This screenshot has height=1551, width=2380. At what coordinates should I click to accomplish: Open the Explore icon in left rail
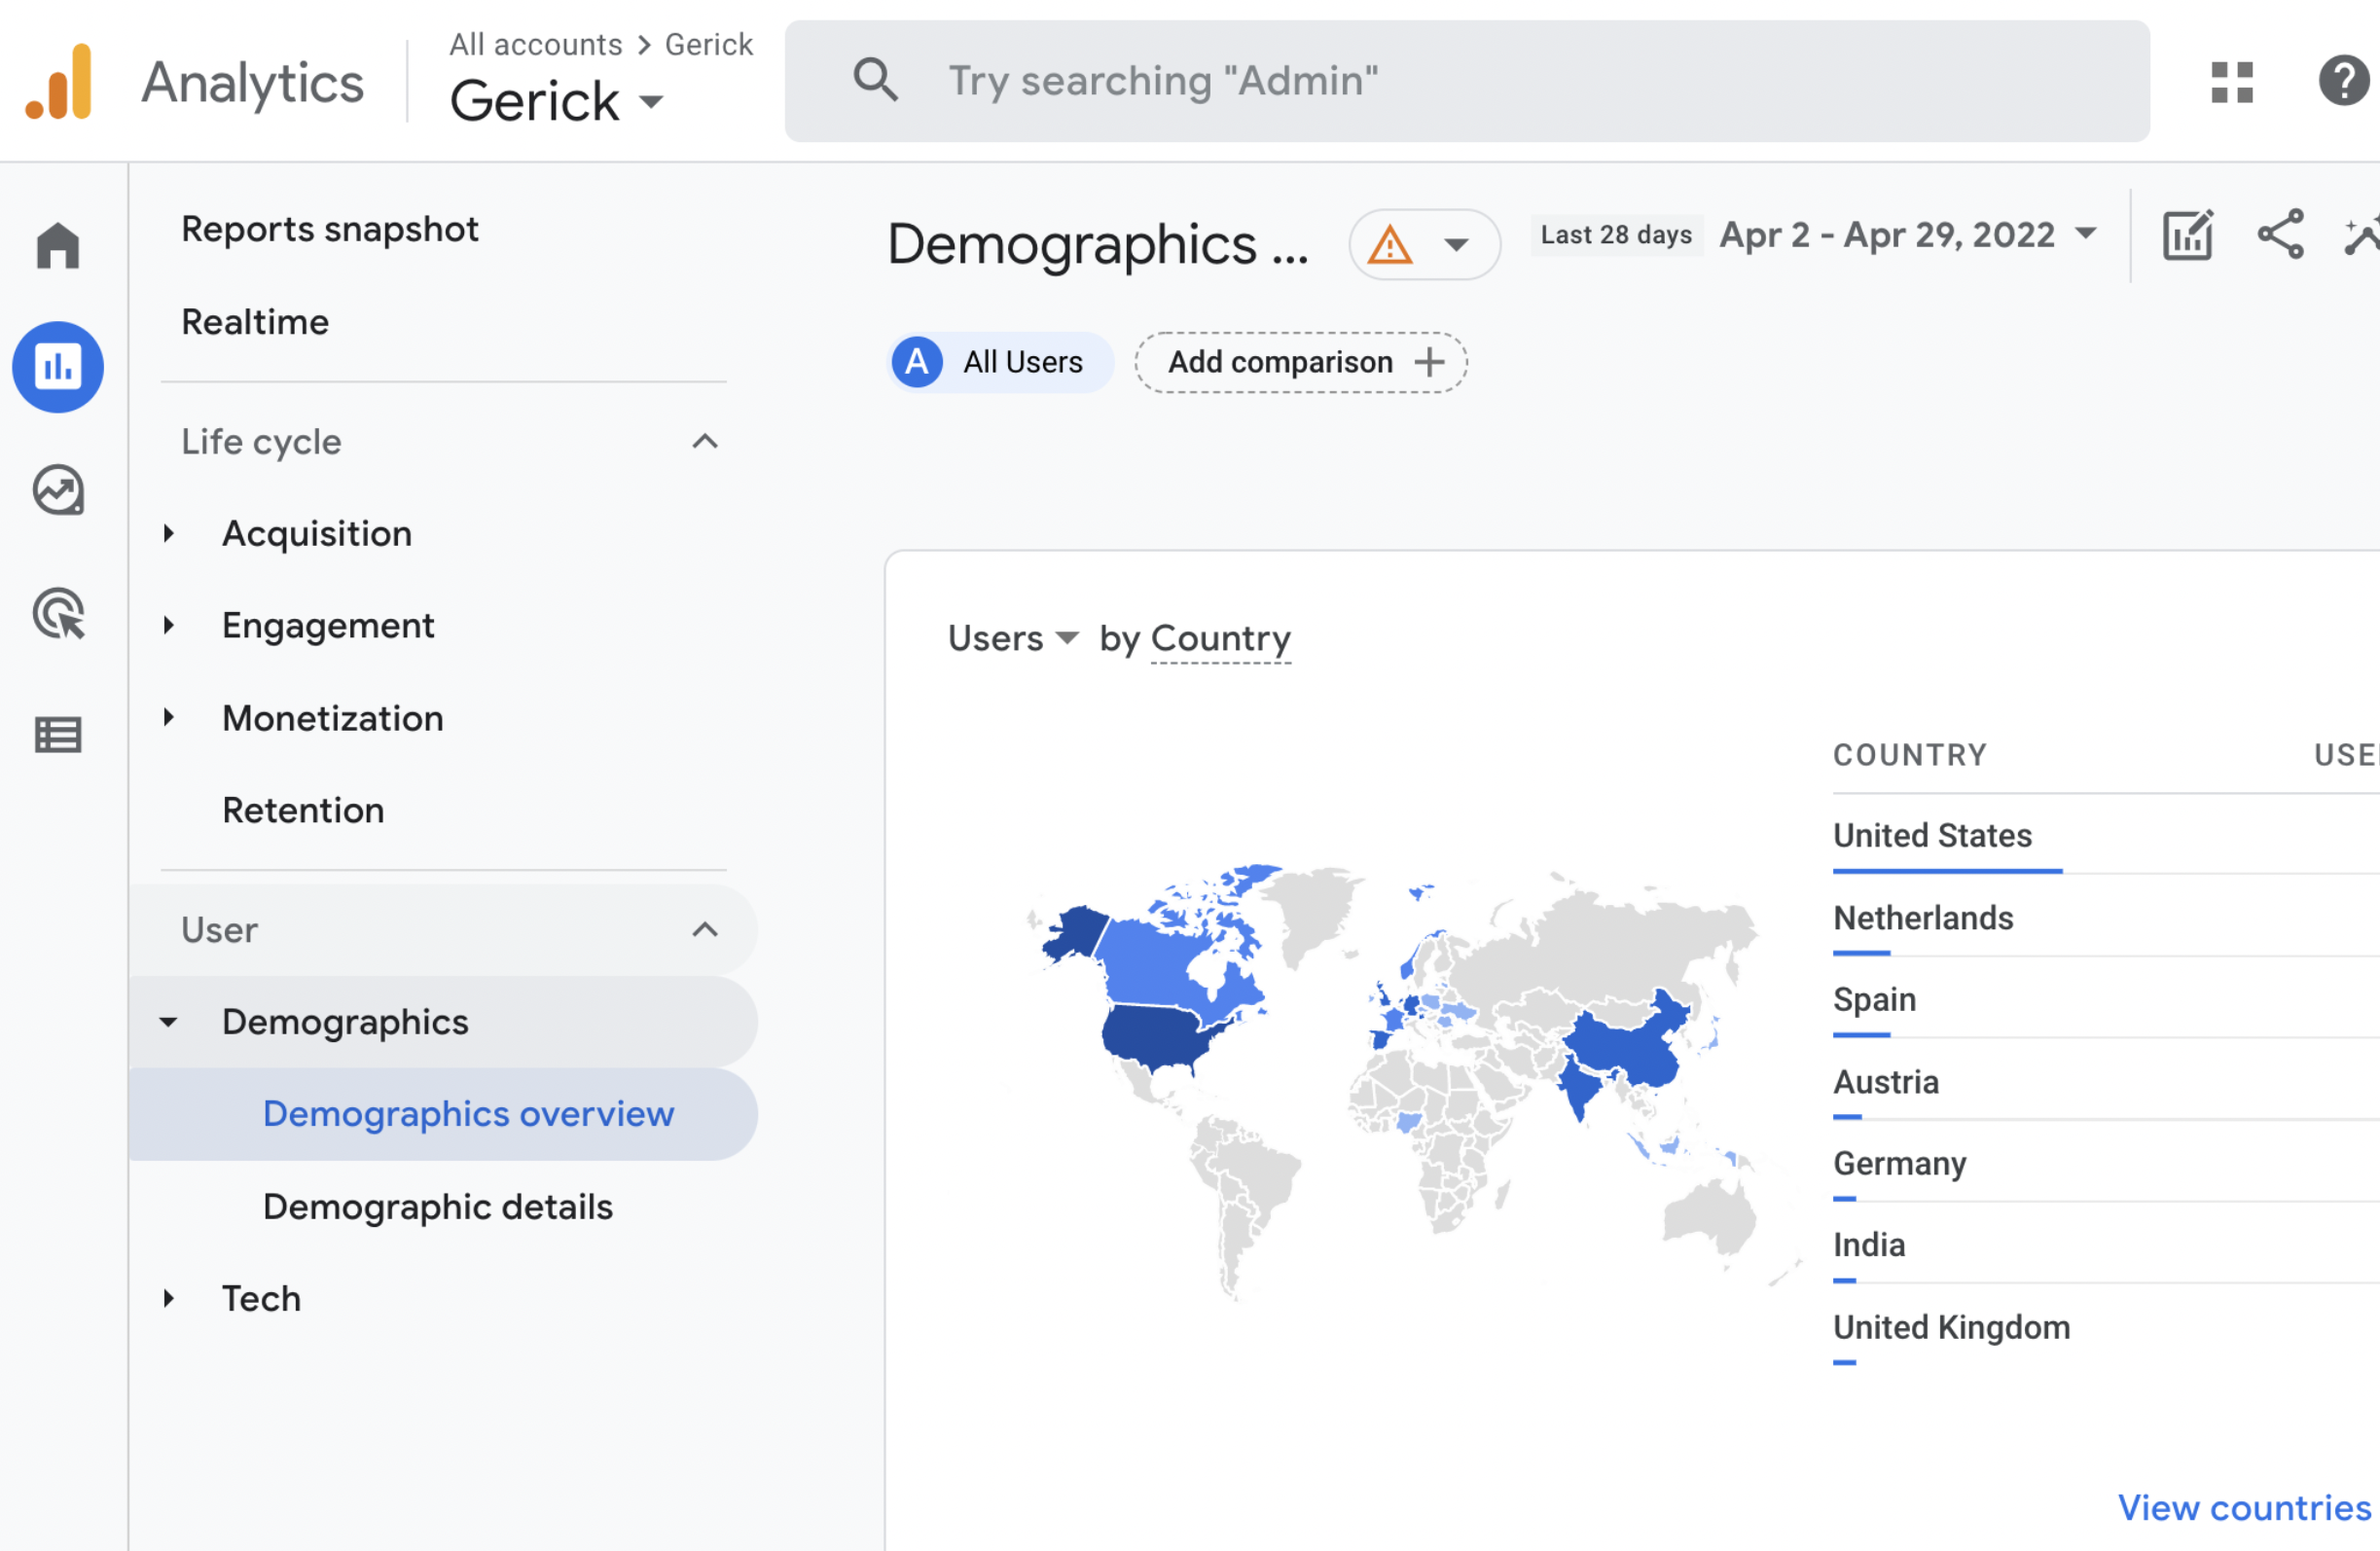[57, 490]
